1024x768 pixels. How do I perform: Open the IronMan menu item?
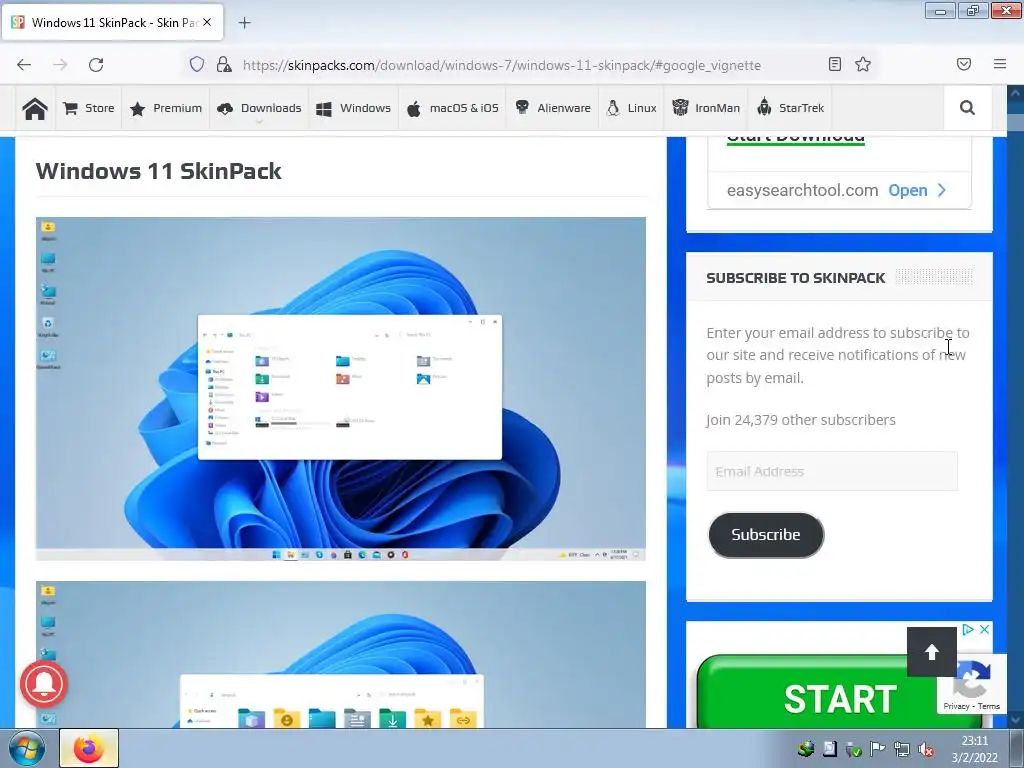(706, 108)
